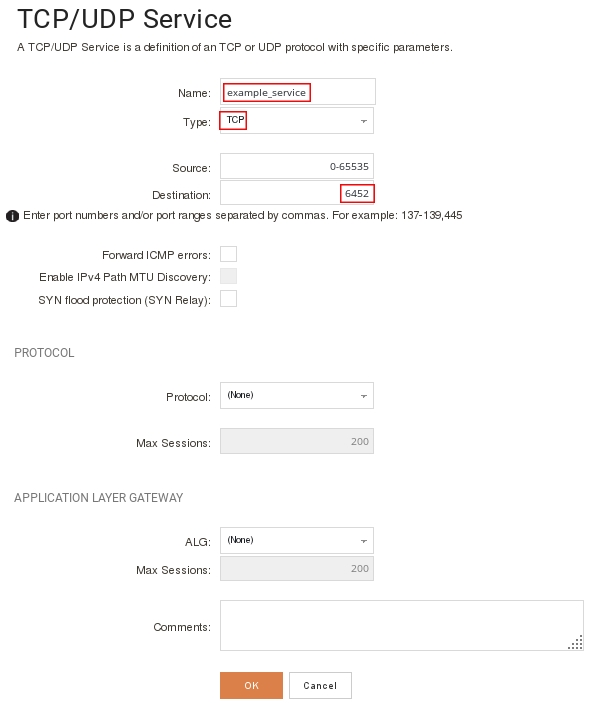Click the PROTOCOL section heading
The height and width of the screenshot is (703, 595).
tap(44, 353)
